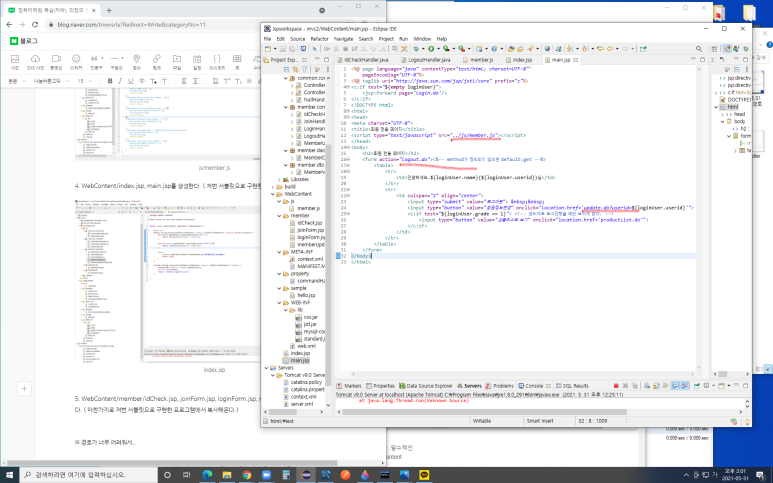773x483 pixels.
Task: Reload the Naver blog page in Chrome
Action: coord(35,24)
